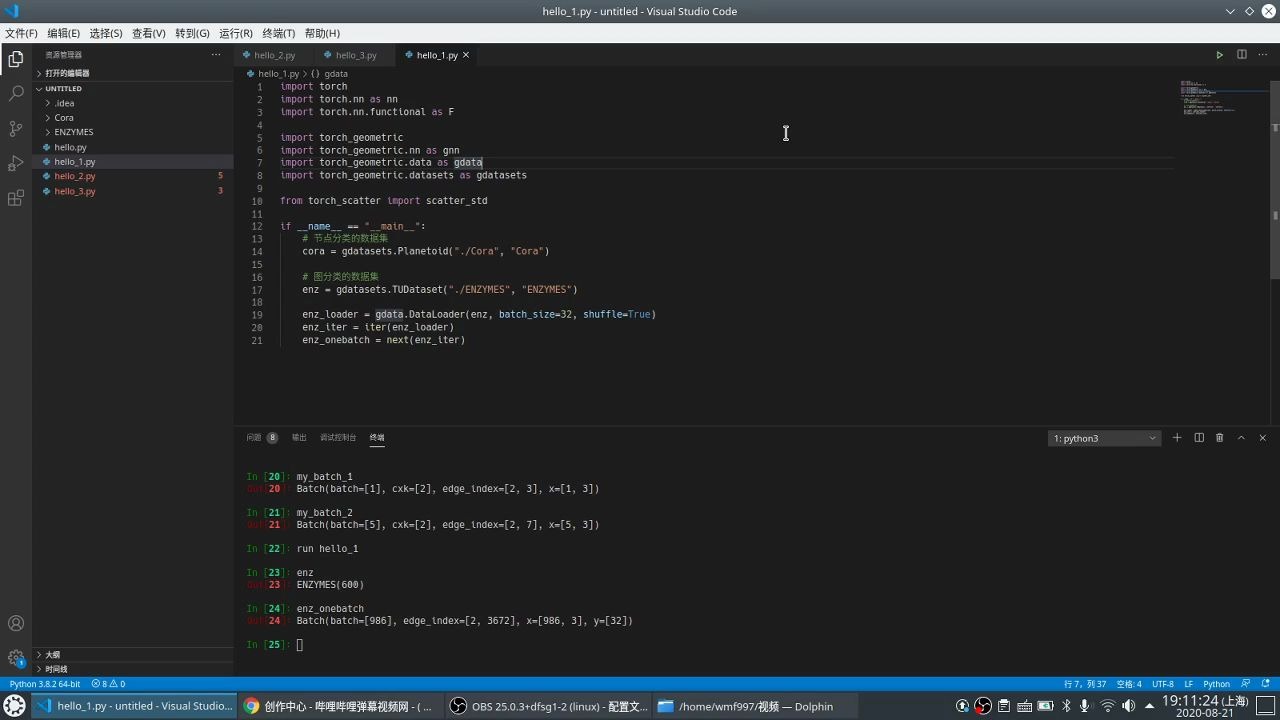Switch to Chrome bilibili taskbar window
This screenshot has height=720, width=1280.
pos(339,706)
